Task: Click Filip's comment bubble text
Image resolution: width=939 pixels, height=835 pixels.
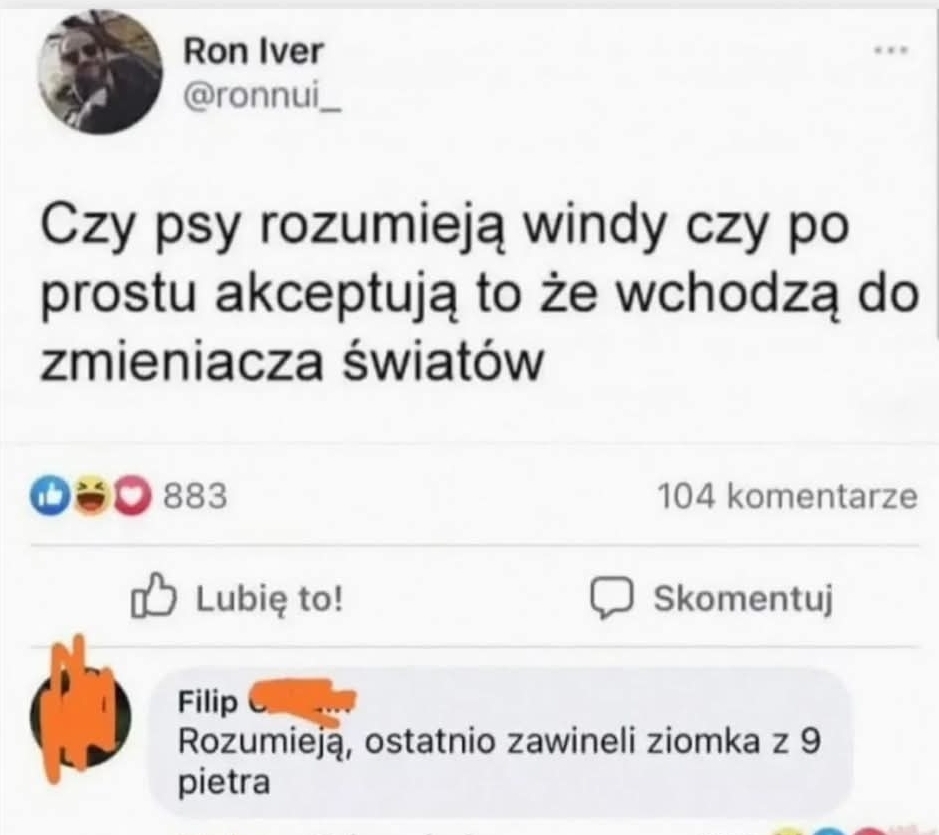Action: [x=500, y=761]
